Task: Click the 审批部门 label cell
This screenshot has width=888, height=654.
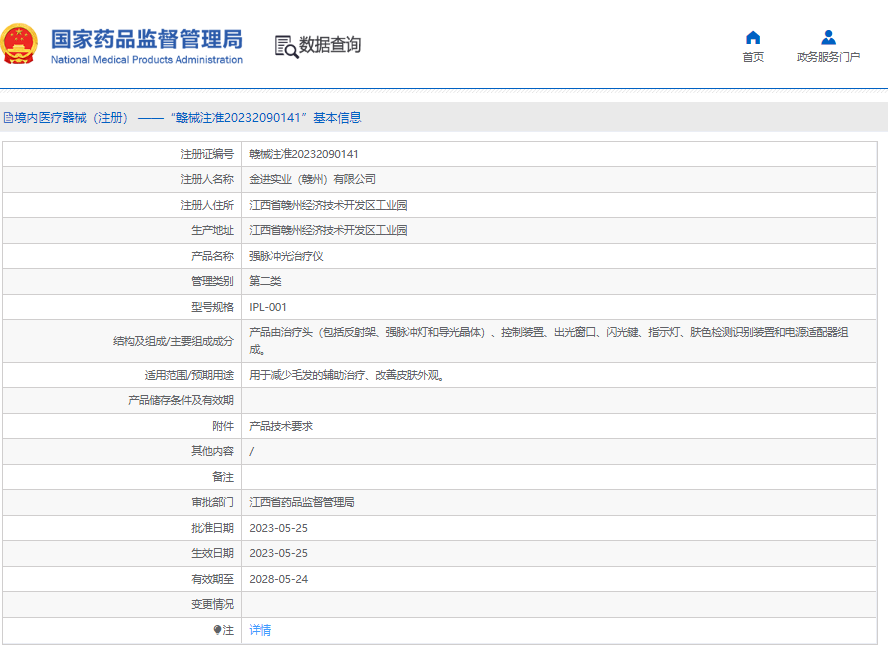Action: click(122, 502)
